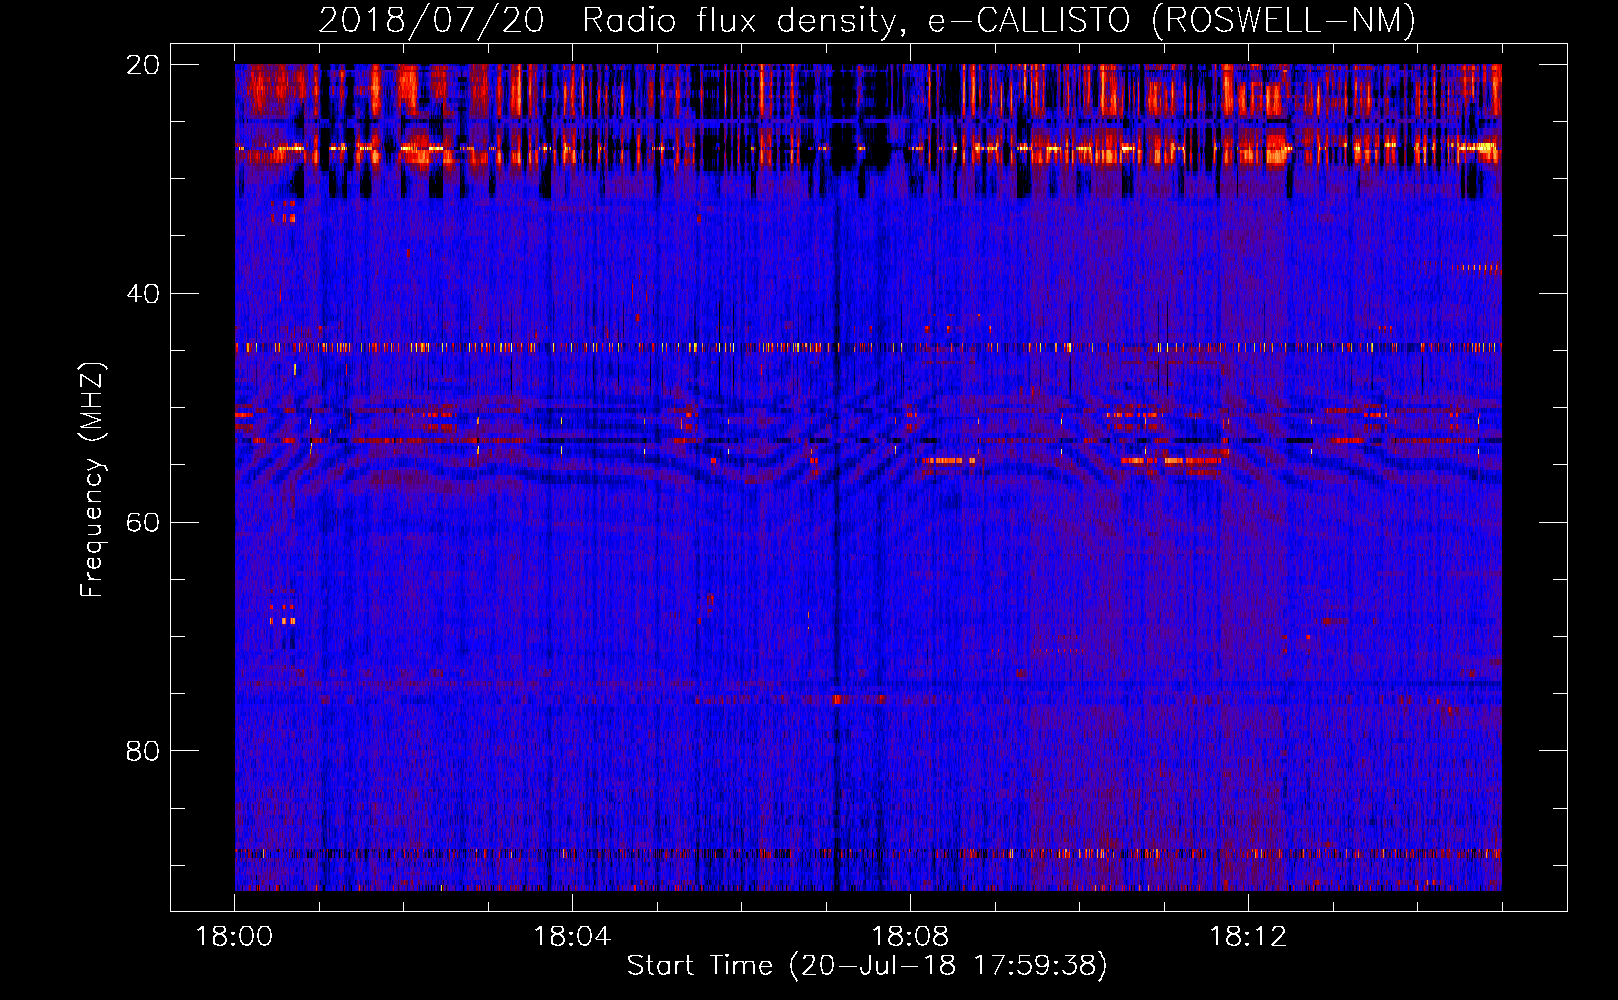
Task: Click the "18:12" time tick label
Action: click(1248, 936)
